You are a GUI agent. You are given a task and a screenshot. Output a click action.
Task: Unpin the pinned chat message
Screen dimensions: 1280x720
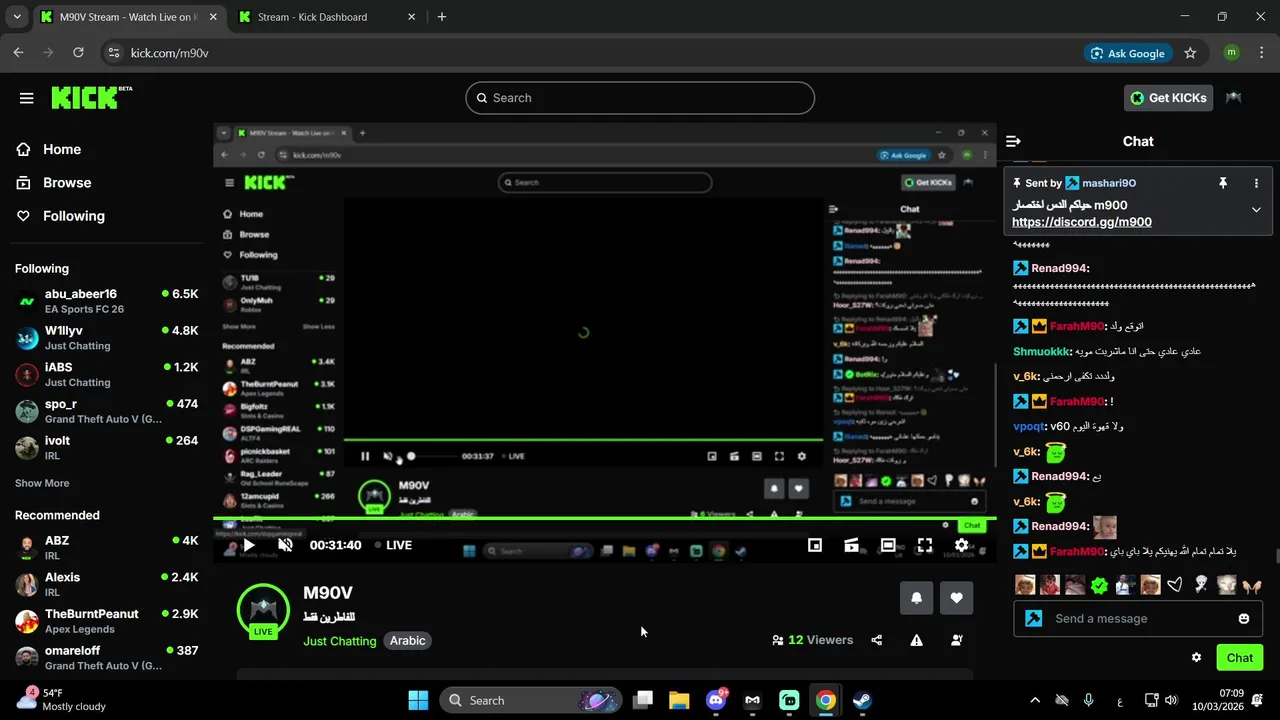[1222, 183]
